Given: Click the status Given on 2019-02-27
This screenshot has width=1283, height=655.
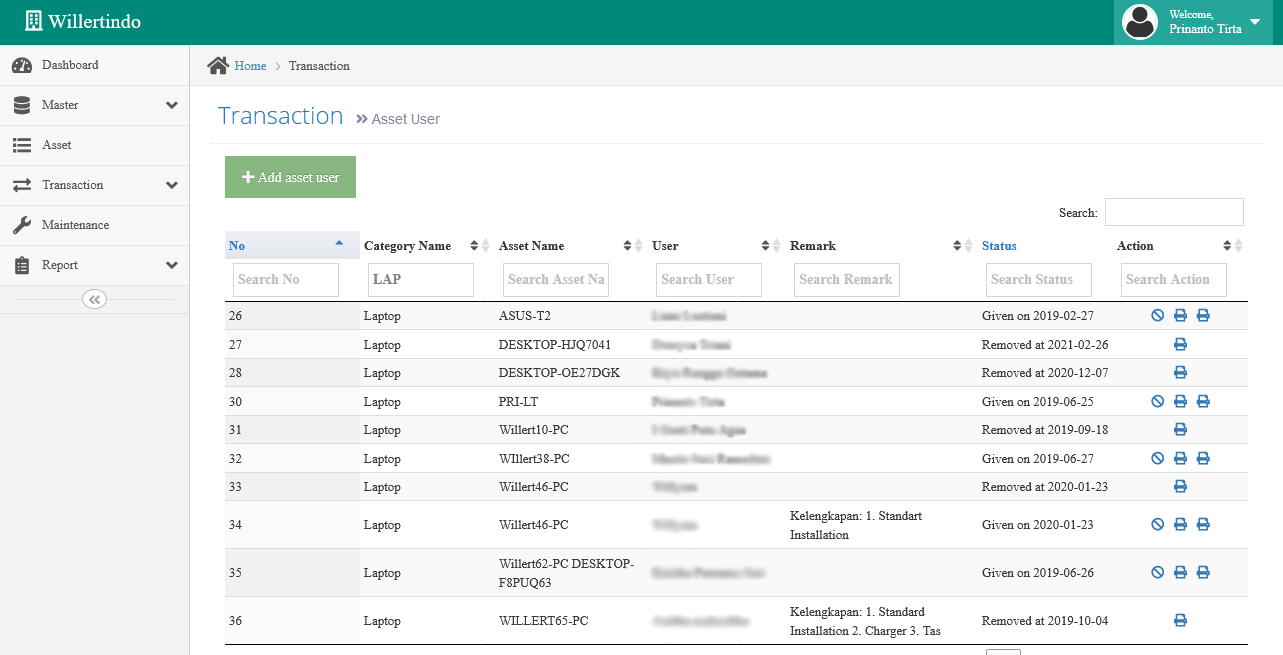Looking at the screenshot, I should tap(1036, 316).
